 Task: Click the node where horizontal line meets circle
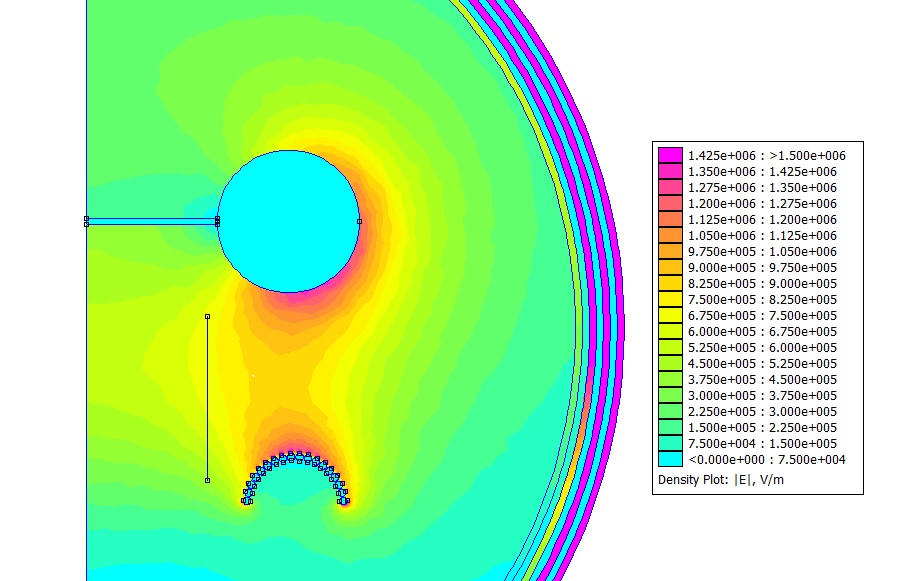click(x=217, y=221)
